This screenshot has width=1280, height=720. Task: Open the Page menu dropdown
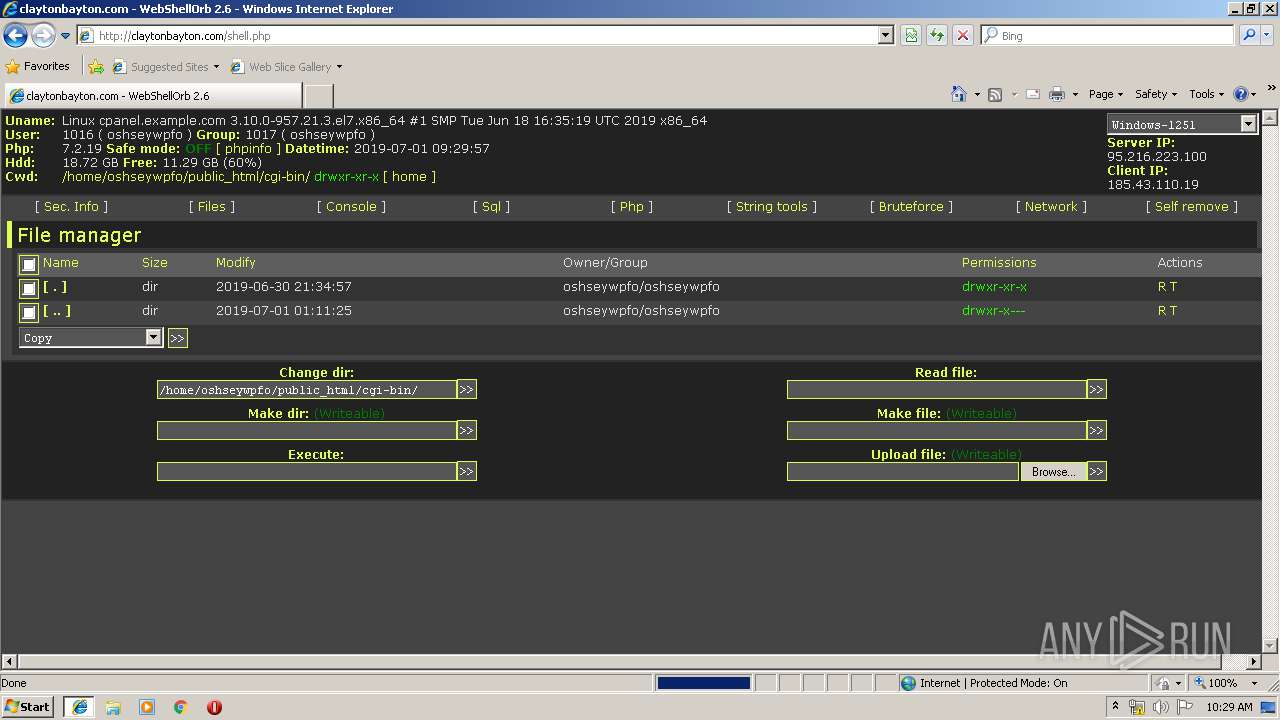point(1105,94)
